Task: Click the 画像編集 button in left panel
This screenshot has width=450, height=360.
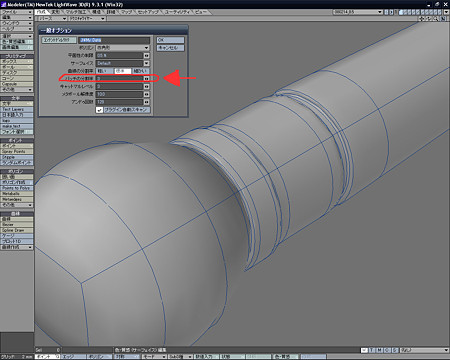Action: click(17, 47)
